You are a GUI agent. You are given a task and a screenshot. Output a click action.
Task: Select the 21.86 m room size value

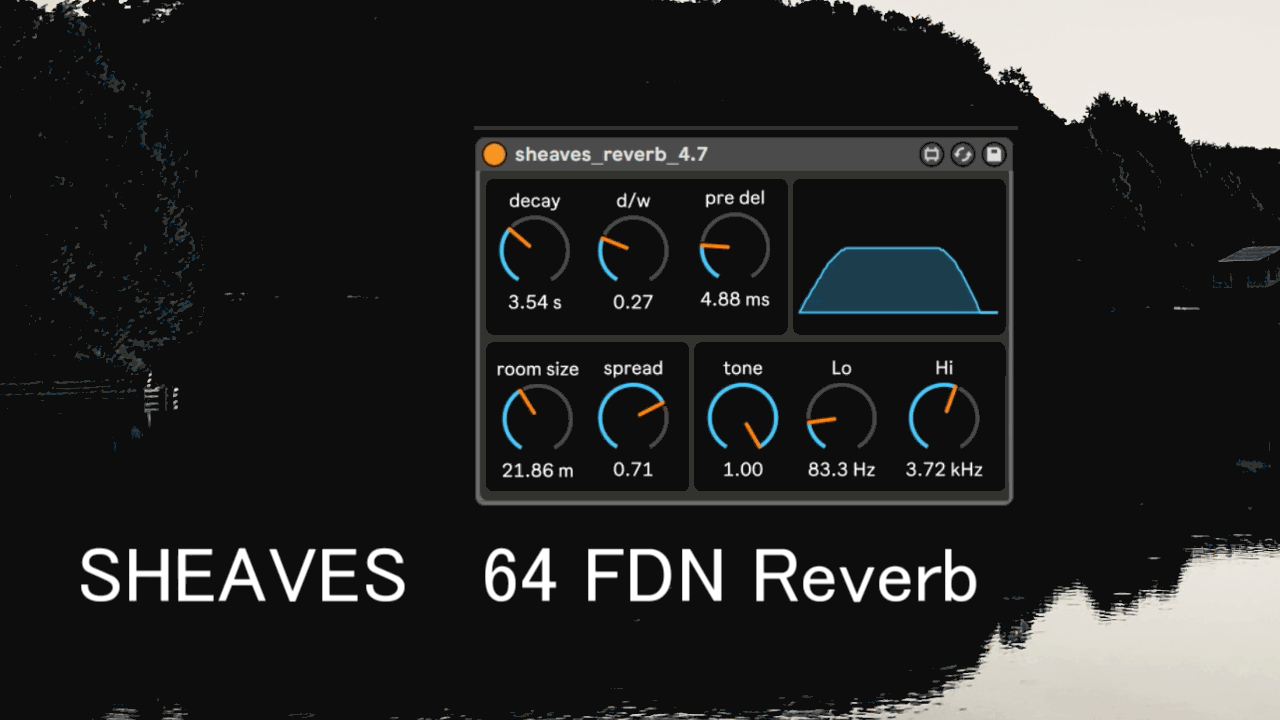(537, 470)
